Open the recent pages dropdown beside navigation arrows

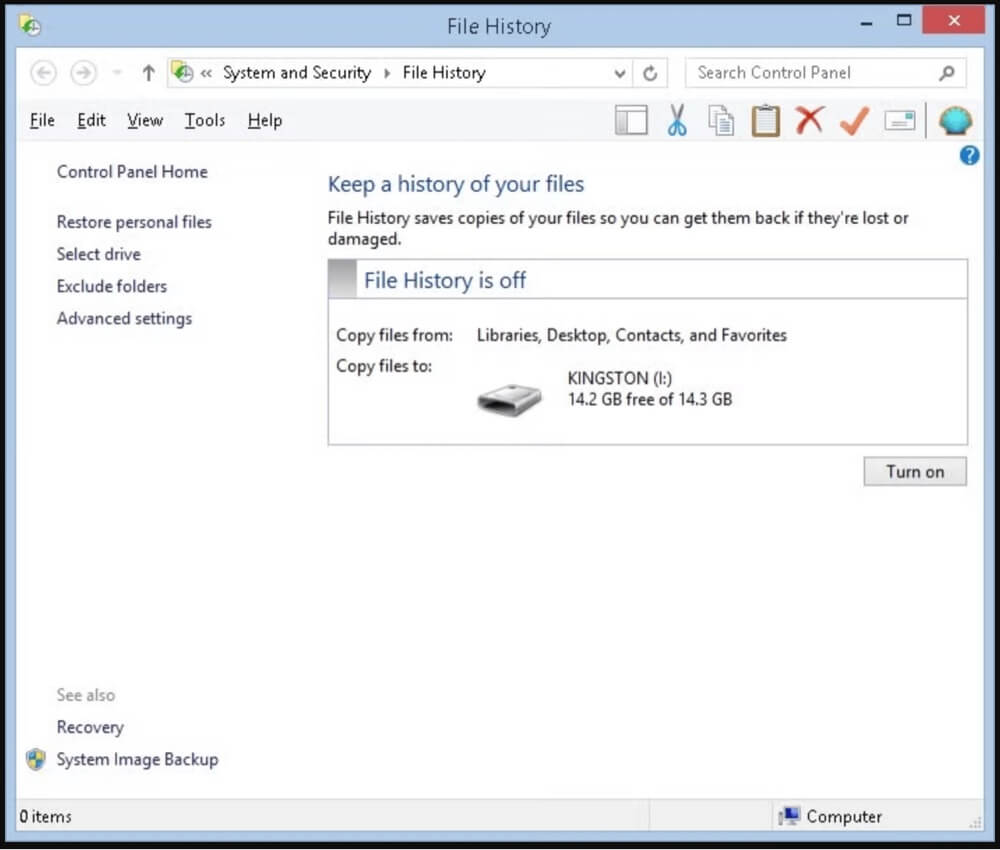click(117, 73)
